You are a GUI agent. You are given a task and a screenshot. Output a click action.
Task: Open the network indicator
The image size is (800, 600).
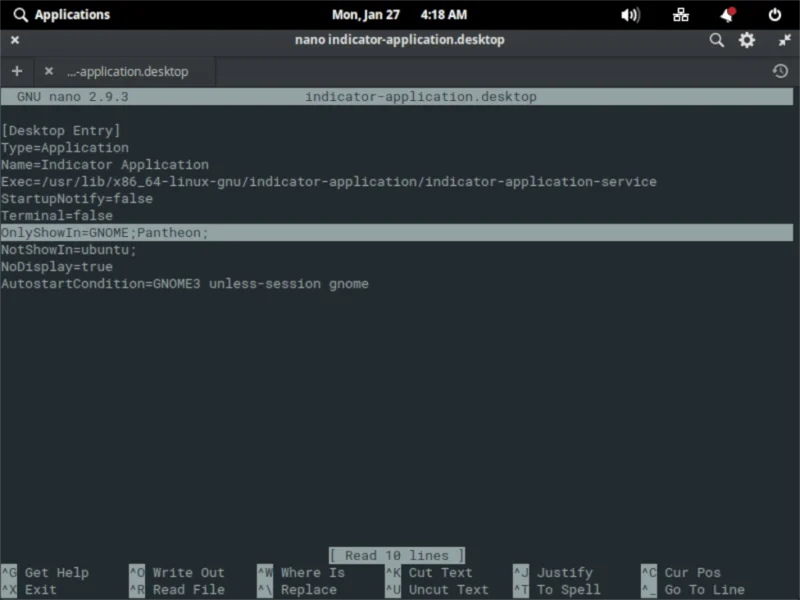(x=681, y=15)
